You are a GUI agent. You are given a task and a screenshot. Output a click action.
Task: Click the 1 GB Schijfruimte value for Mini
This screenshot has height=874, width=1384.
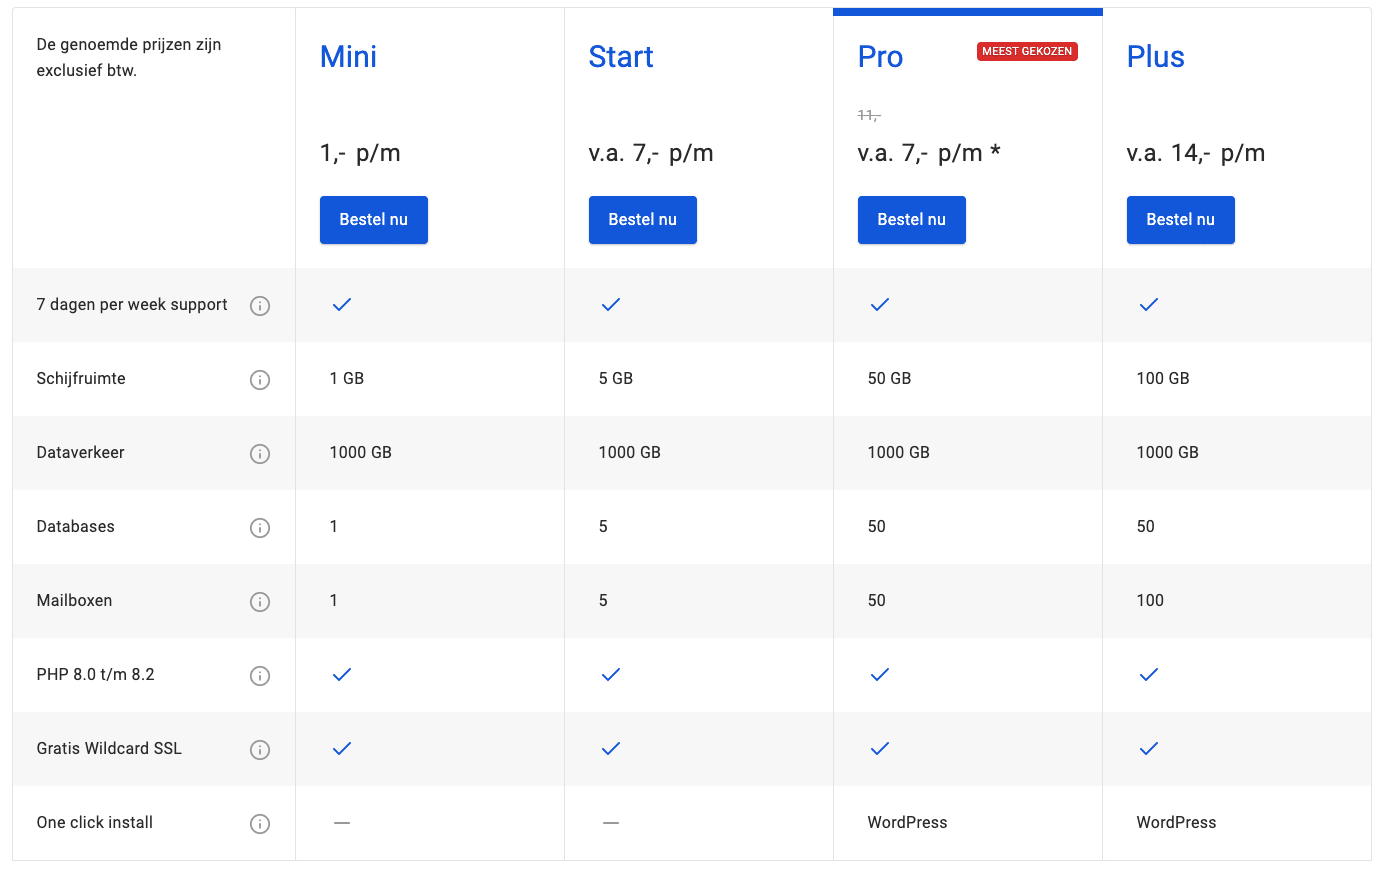(347, 379)
